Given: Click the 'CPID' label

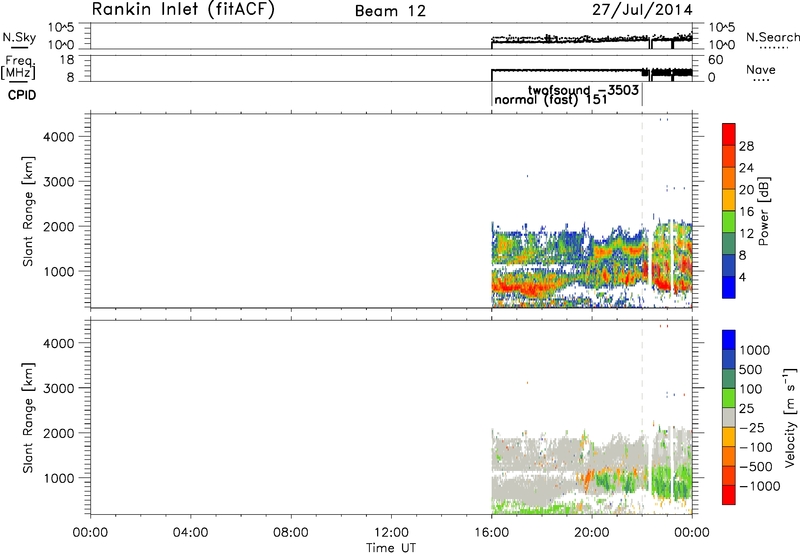Looking at the screenshot, I should coord(22,95).
